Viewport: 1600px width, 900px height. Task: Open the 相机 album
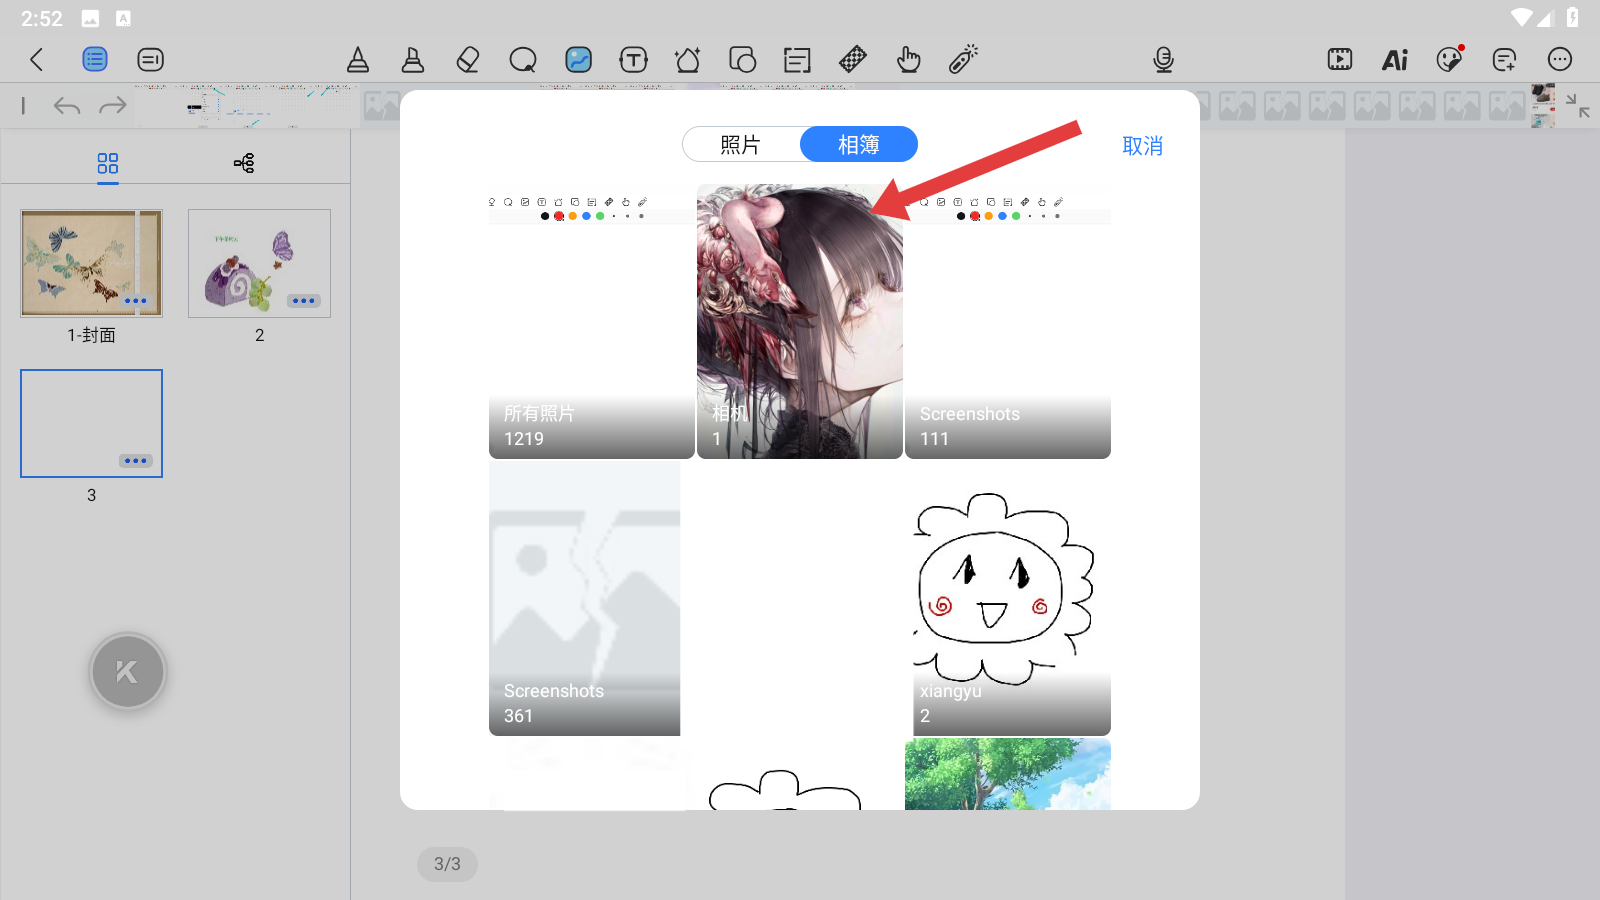(x=799, y=322)
